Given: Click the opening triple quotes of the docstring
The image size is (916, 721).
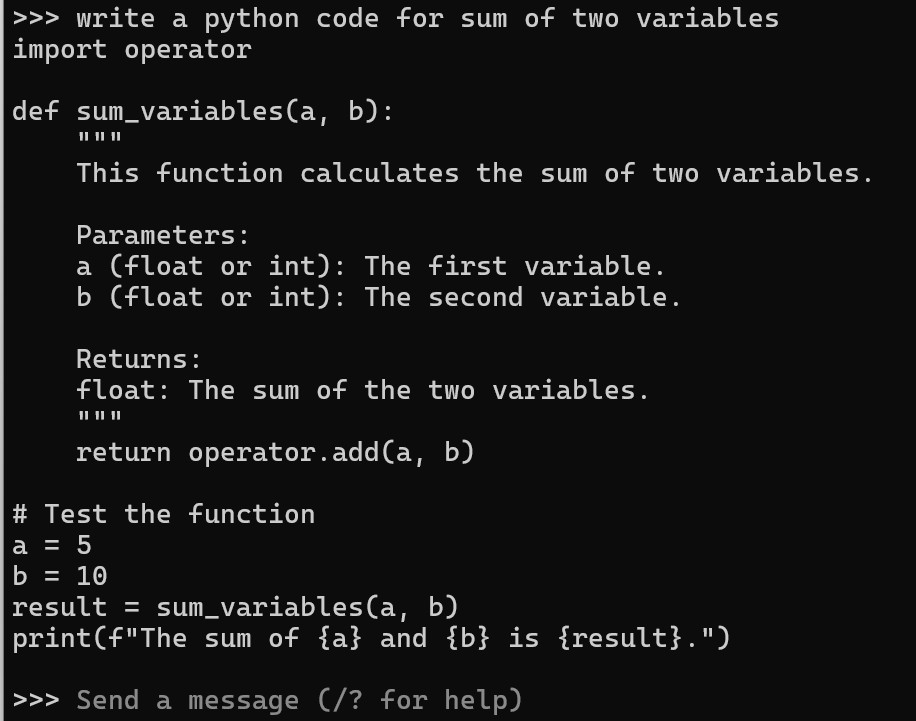Looking at the screenshot, I should tap(99, 138).
